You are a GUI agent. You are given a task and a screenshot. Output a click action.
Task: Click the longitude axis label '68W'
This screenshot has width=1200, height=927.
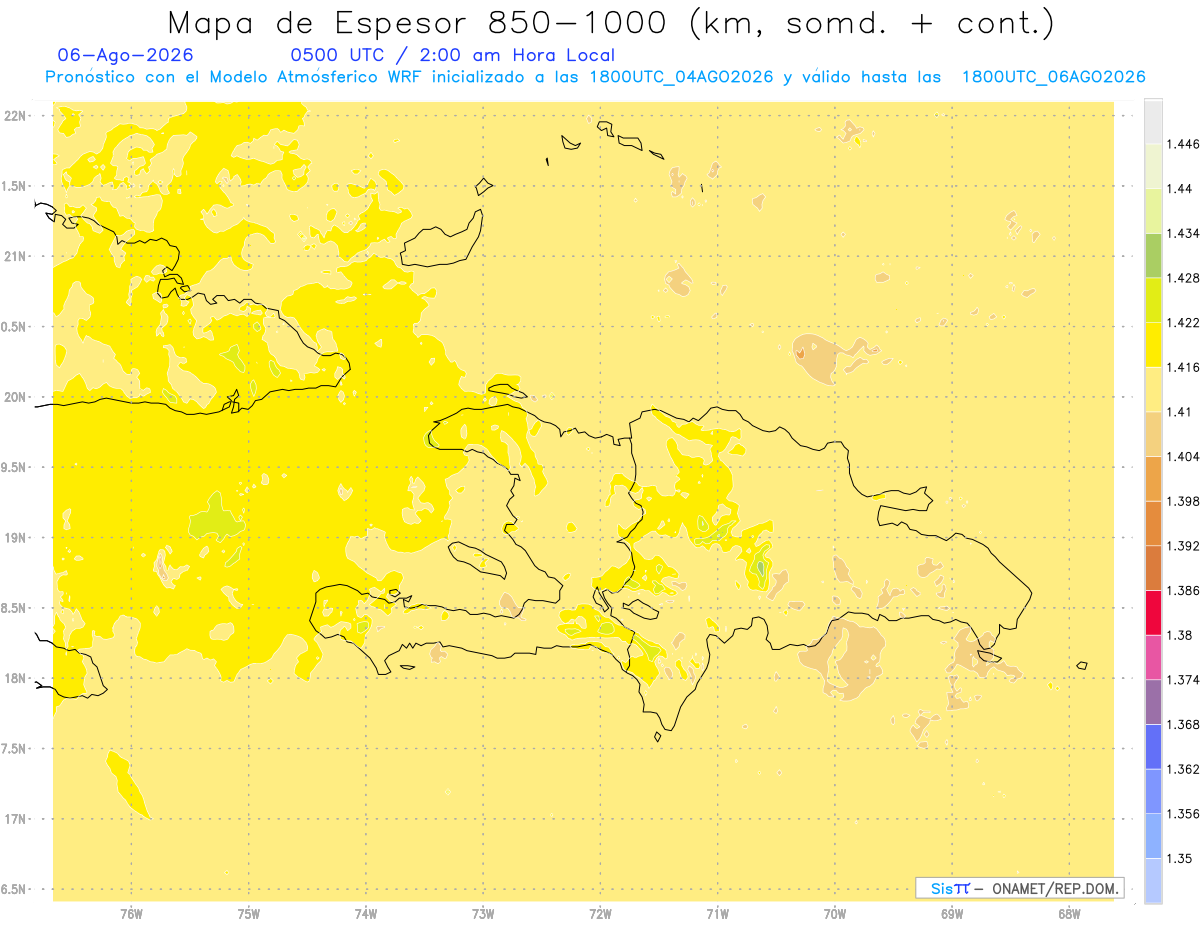click(1069, 914)
